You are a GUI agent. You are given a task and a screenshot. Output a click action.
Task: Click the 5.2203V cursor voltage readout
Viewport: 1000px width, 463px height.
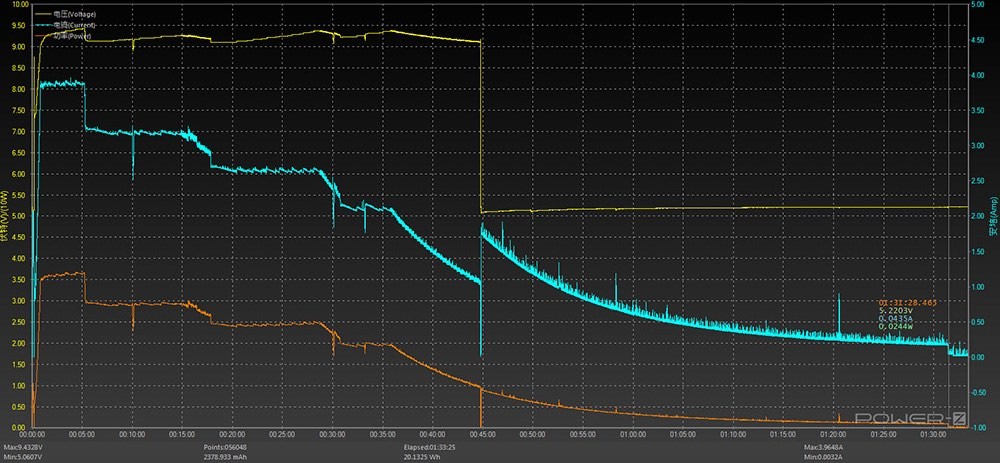895,310
